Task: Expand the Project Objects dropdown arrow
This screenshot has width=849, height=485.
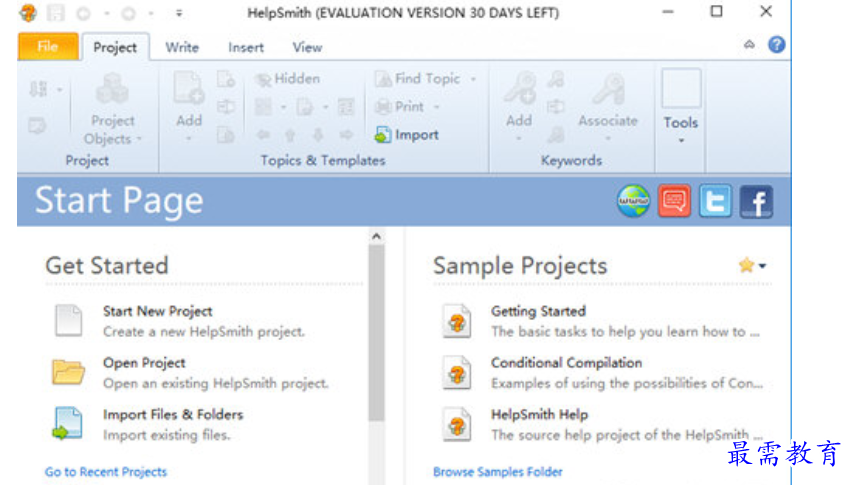Action: (140, 139)
